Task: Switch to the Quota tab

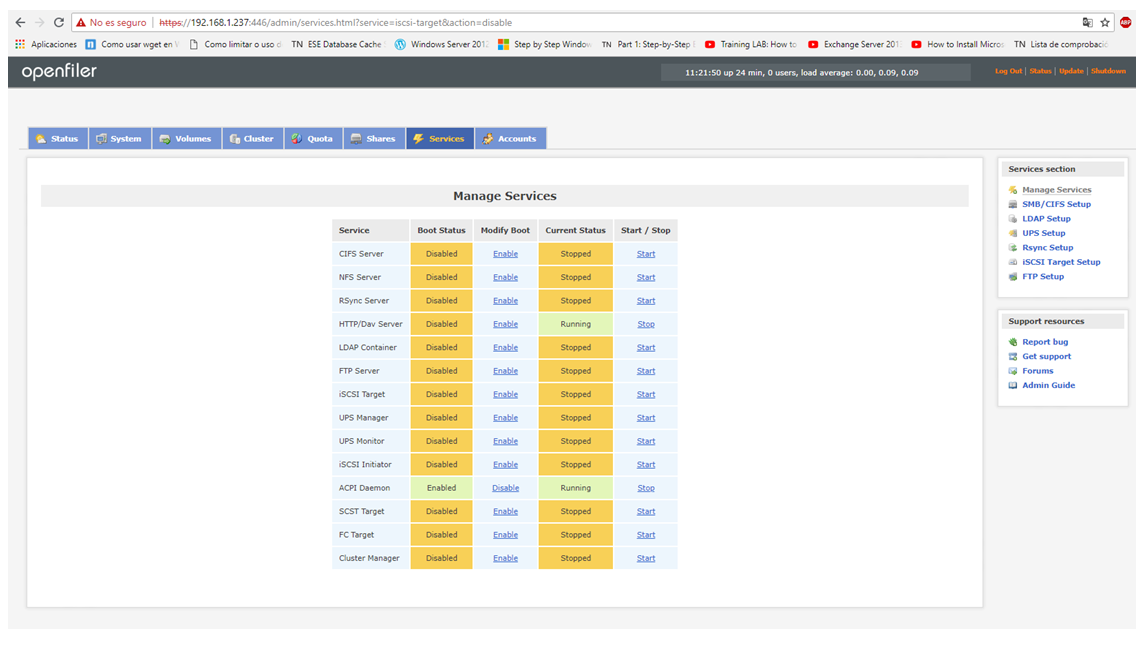Action: click(313, 138)
